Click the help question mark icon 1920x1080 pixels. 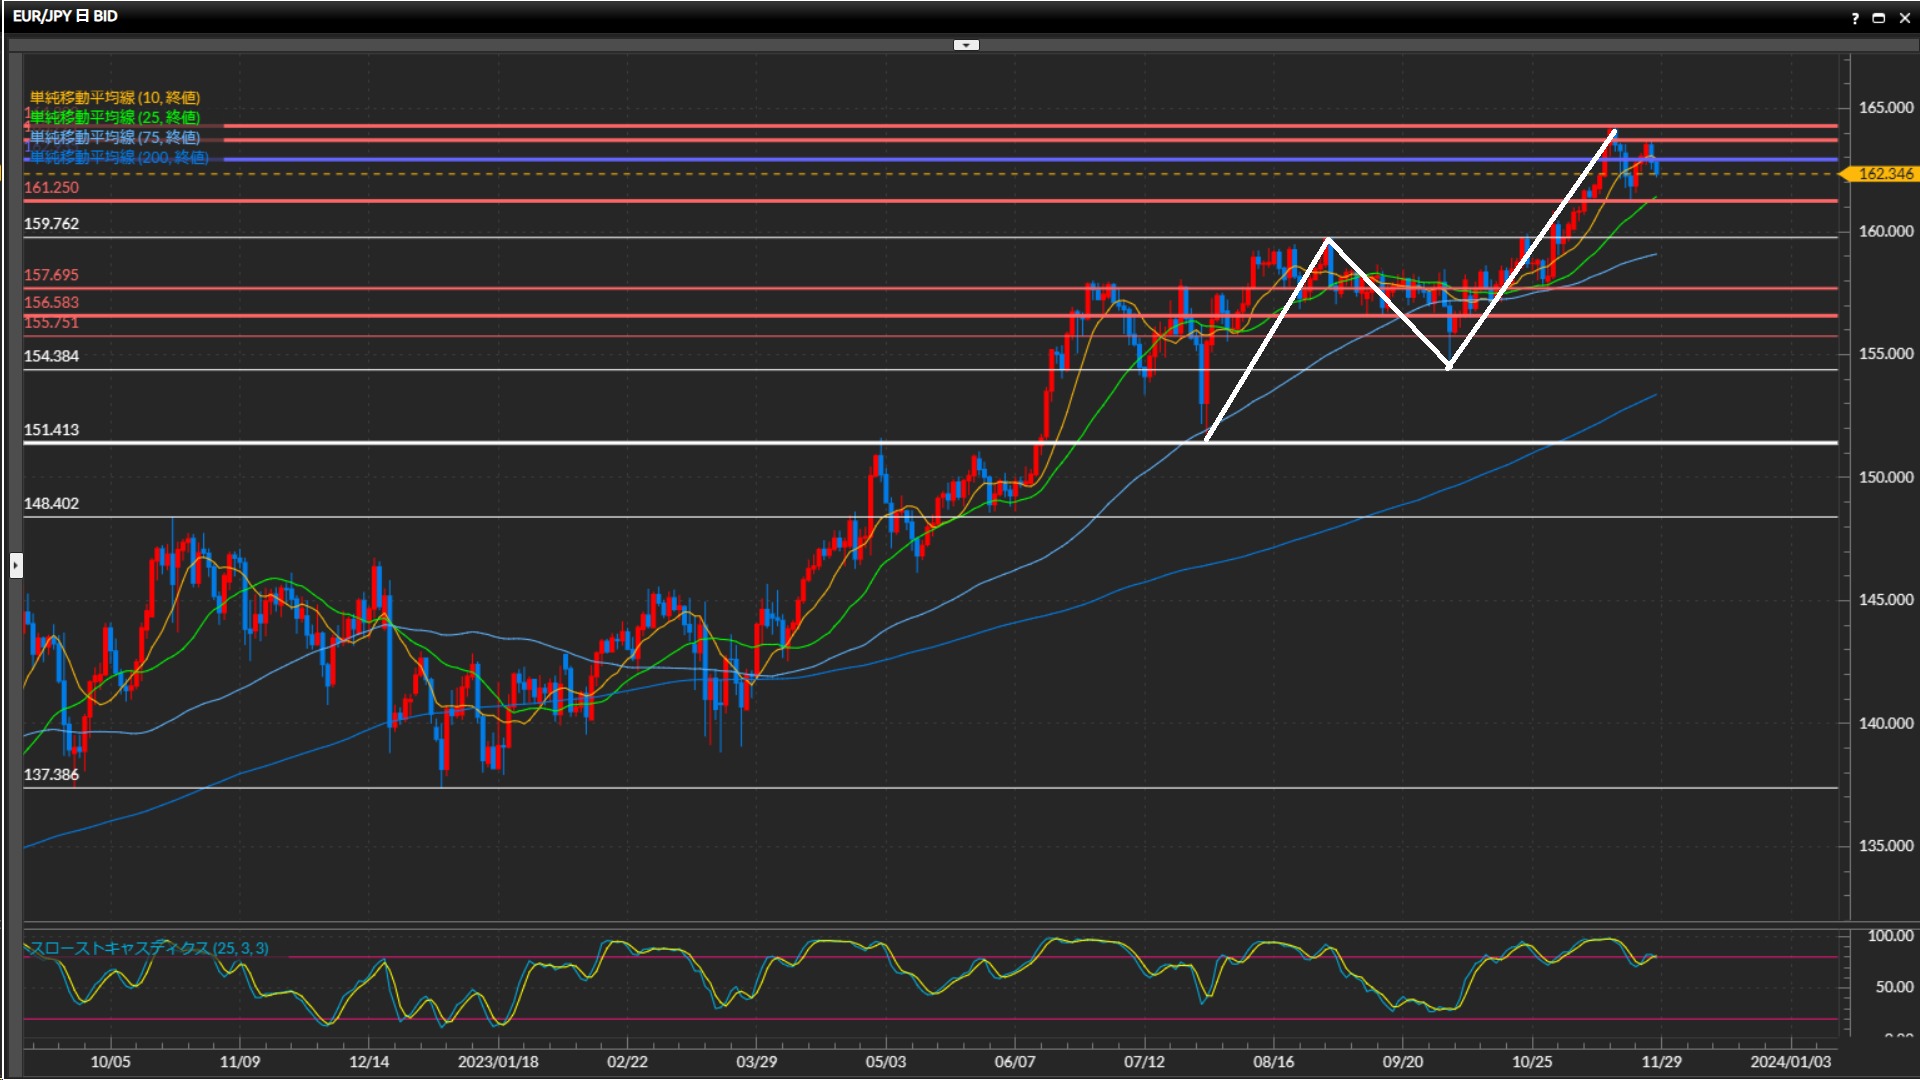click(1855, 18)
